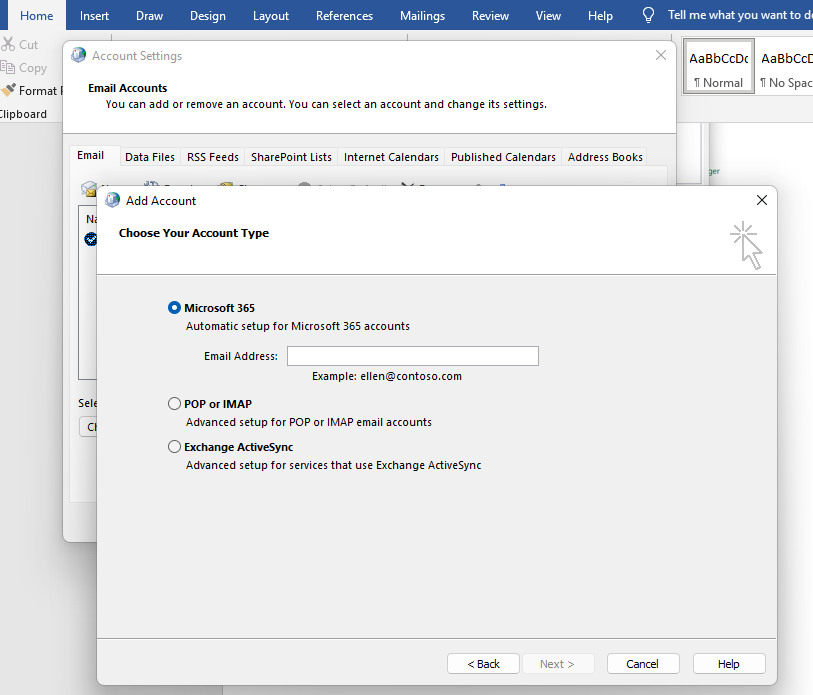813x695 pixels.
Task: Open the Review ribbon tab
Action: point(490,16)
